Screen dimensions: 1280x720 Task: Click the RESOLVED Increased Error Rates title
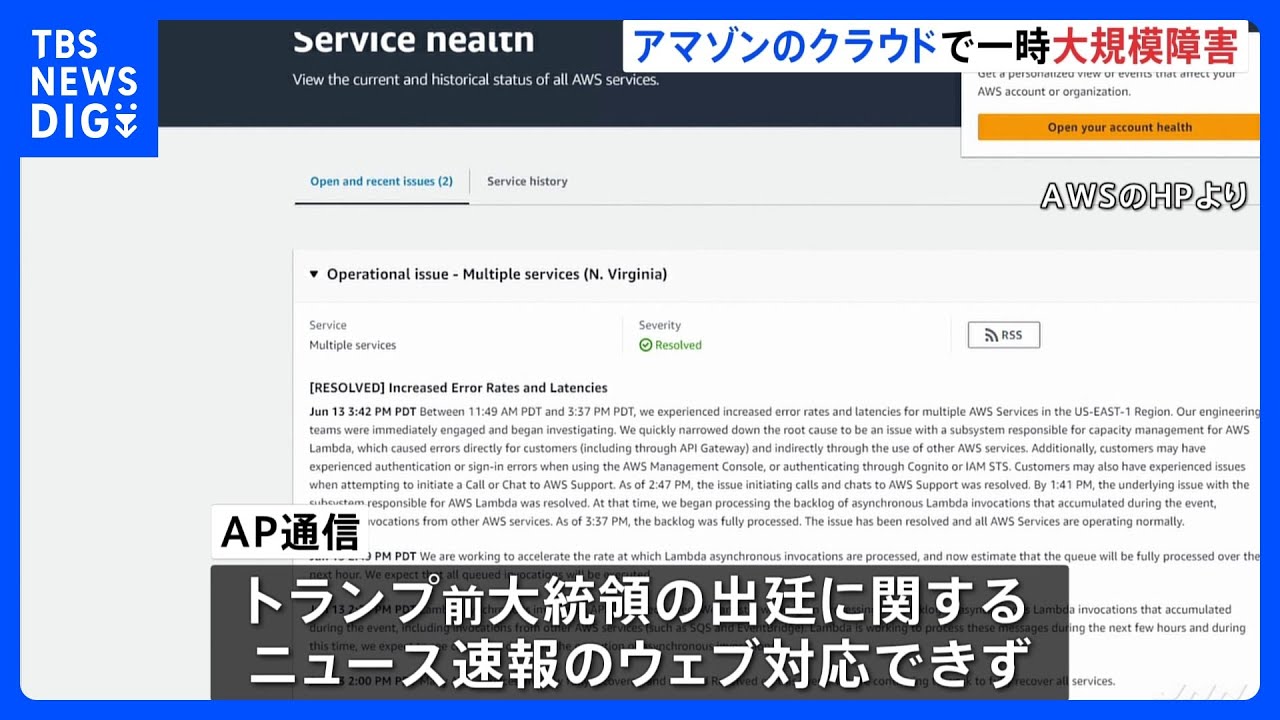[458, 388]
